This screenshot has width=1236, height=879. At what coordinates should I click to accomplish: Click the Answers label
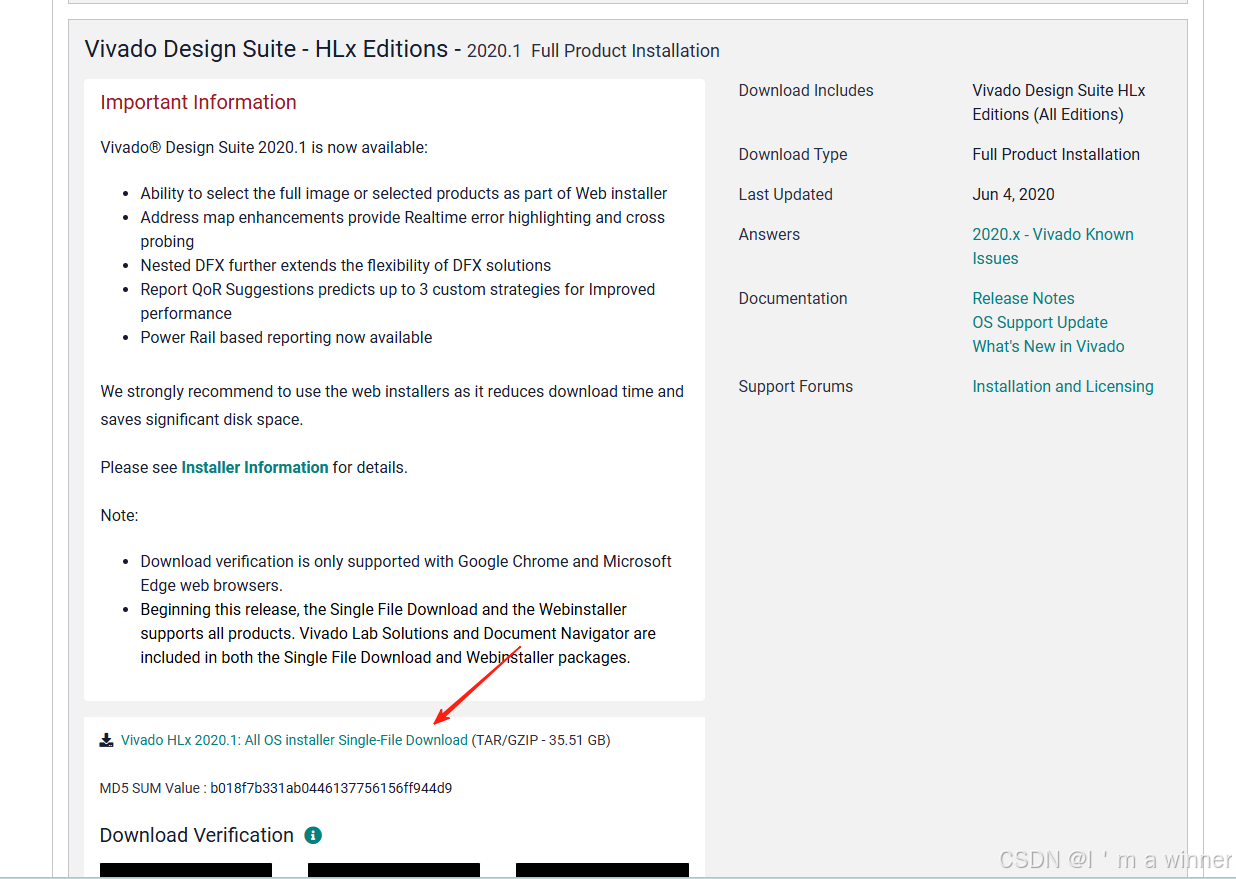pyautogui.click(x=769, y=234)
